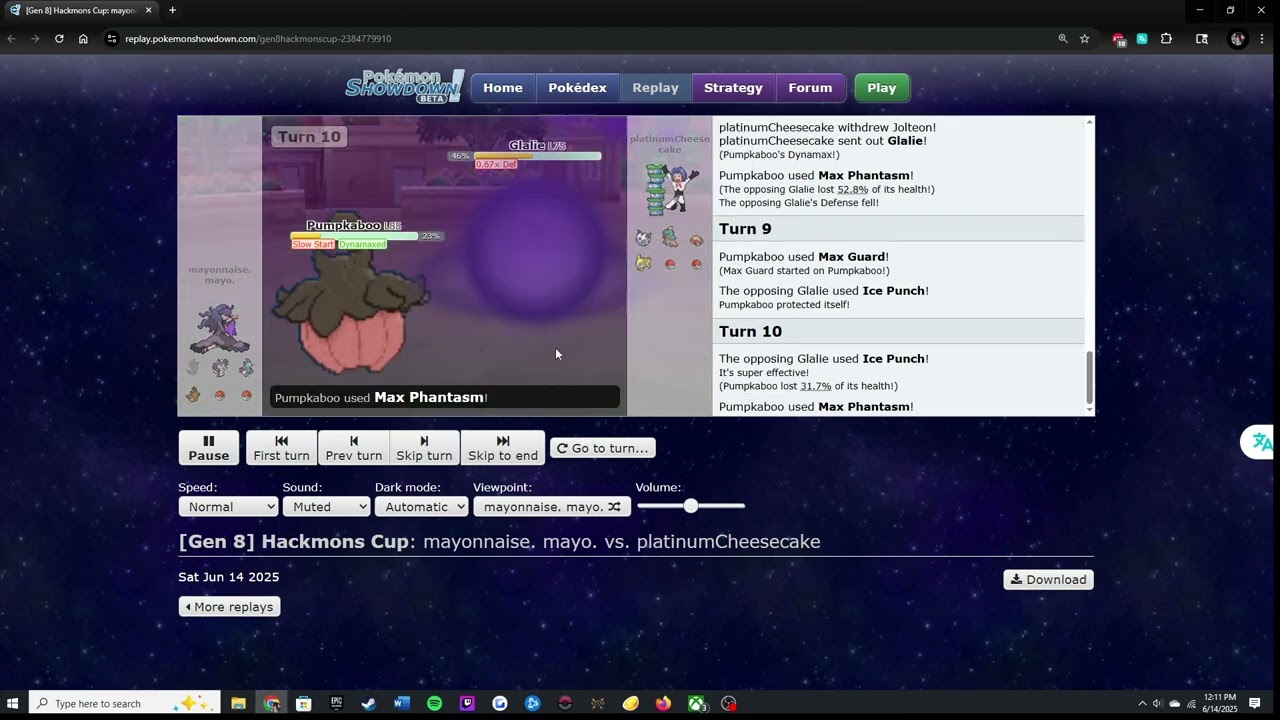The width and height of the screenshot is (1280, 720).
Task: Open the Speed dropdown set to Normal
Action: (x=228, y=507)
